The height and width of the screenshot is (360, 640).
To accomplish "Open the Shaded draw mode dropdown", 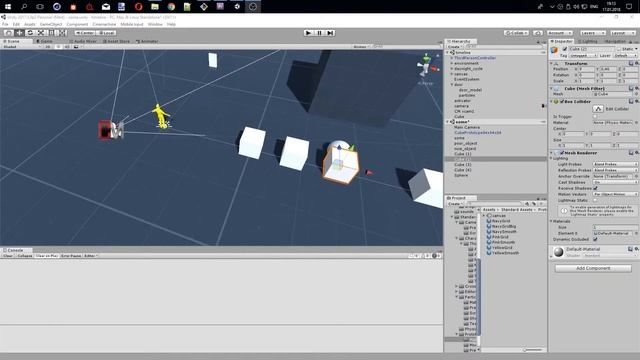I will pos(22,47).
